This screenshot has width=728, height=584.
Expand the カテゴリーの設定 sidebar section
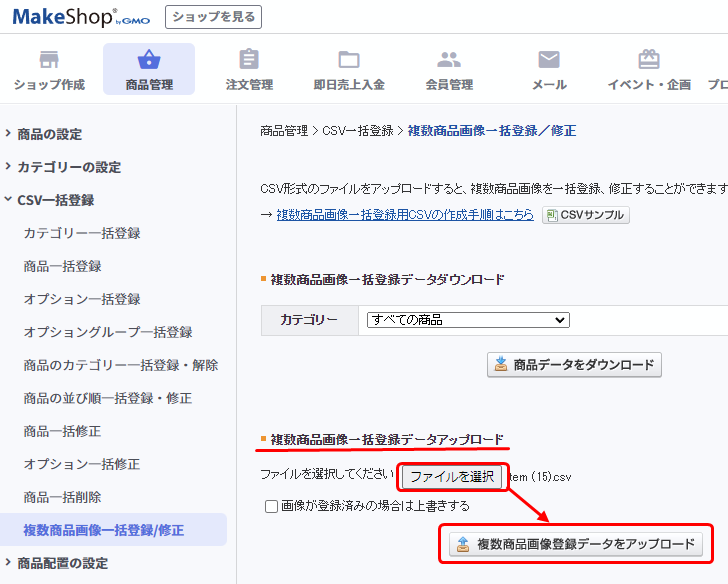point(68,167)
